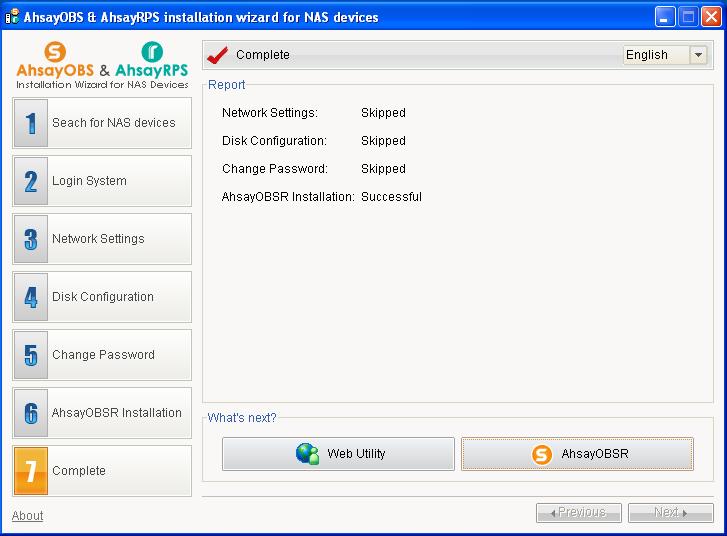Click the red Complete checkmark icon

point(217,55)
